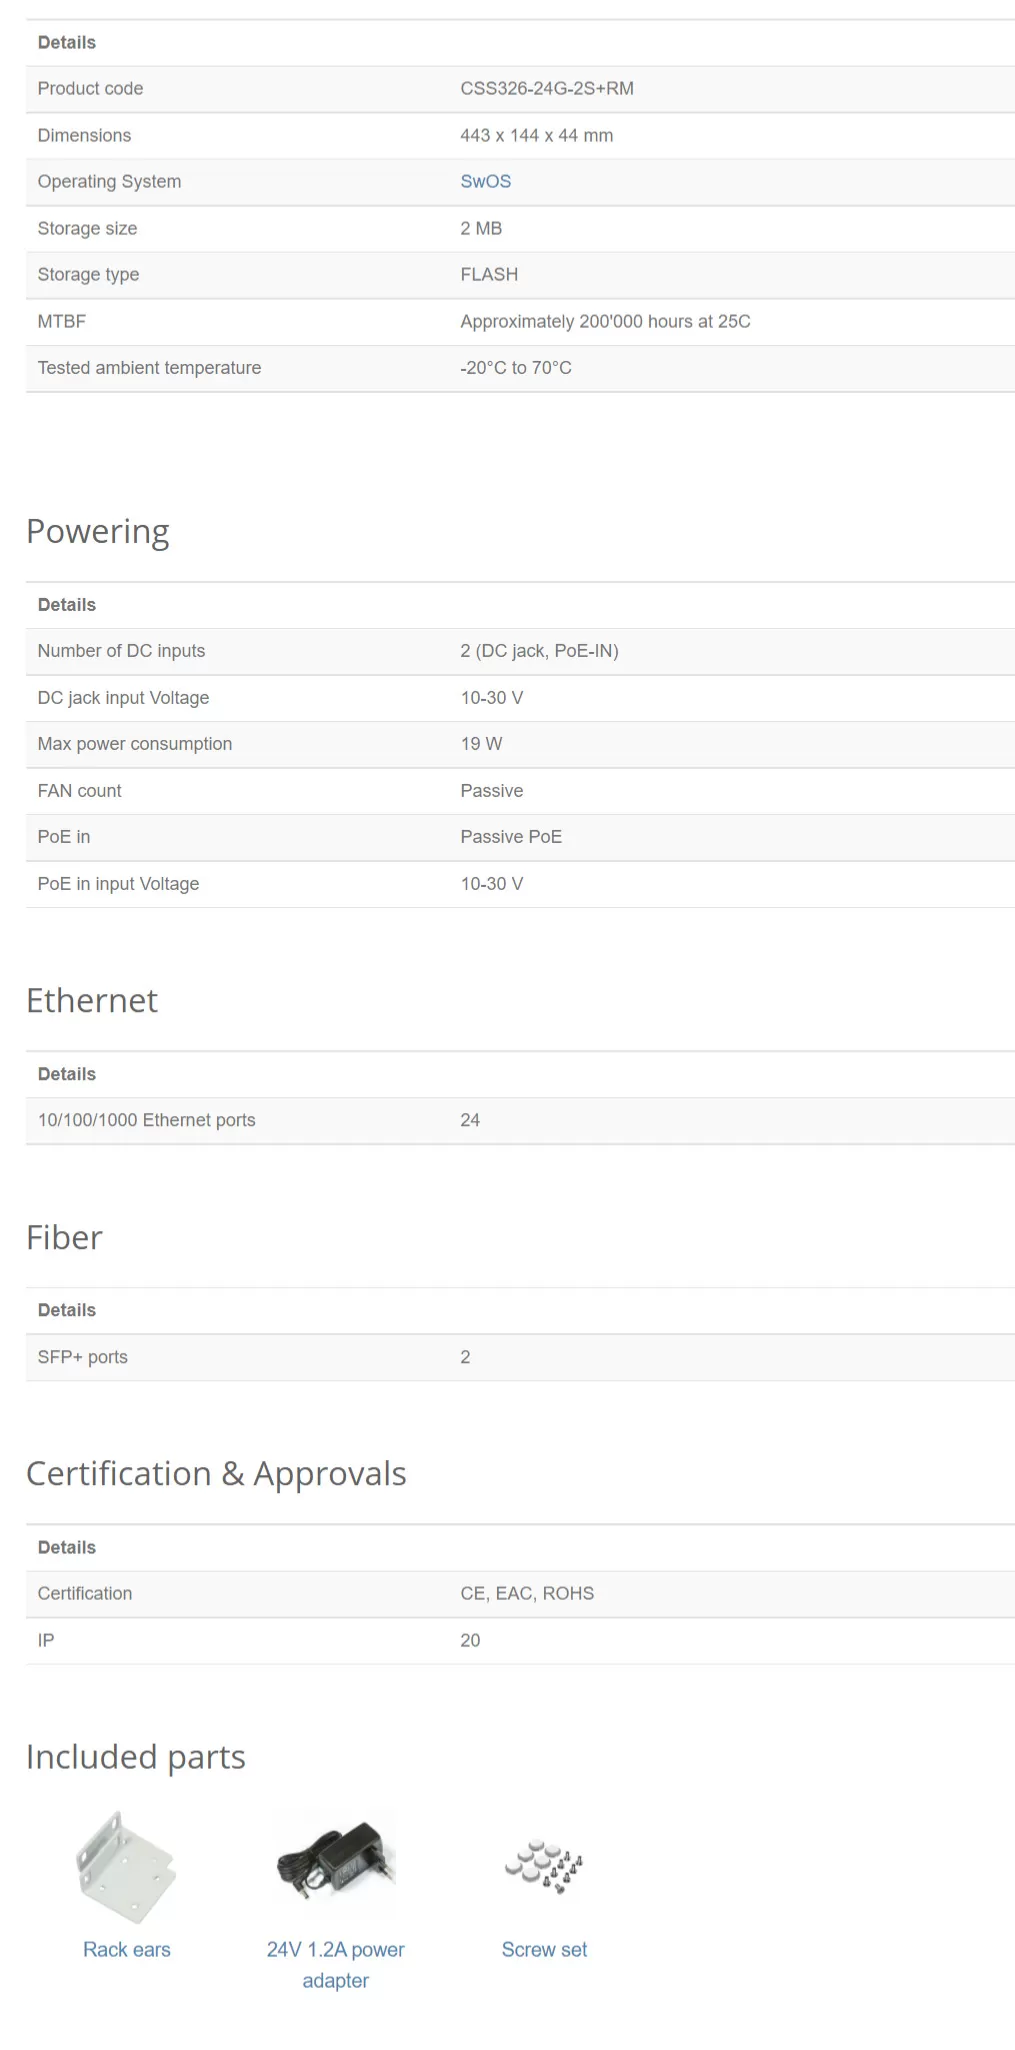Click the Included parts heading
Viewport: 1015px width, 2050px height.
136,1757
